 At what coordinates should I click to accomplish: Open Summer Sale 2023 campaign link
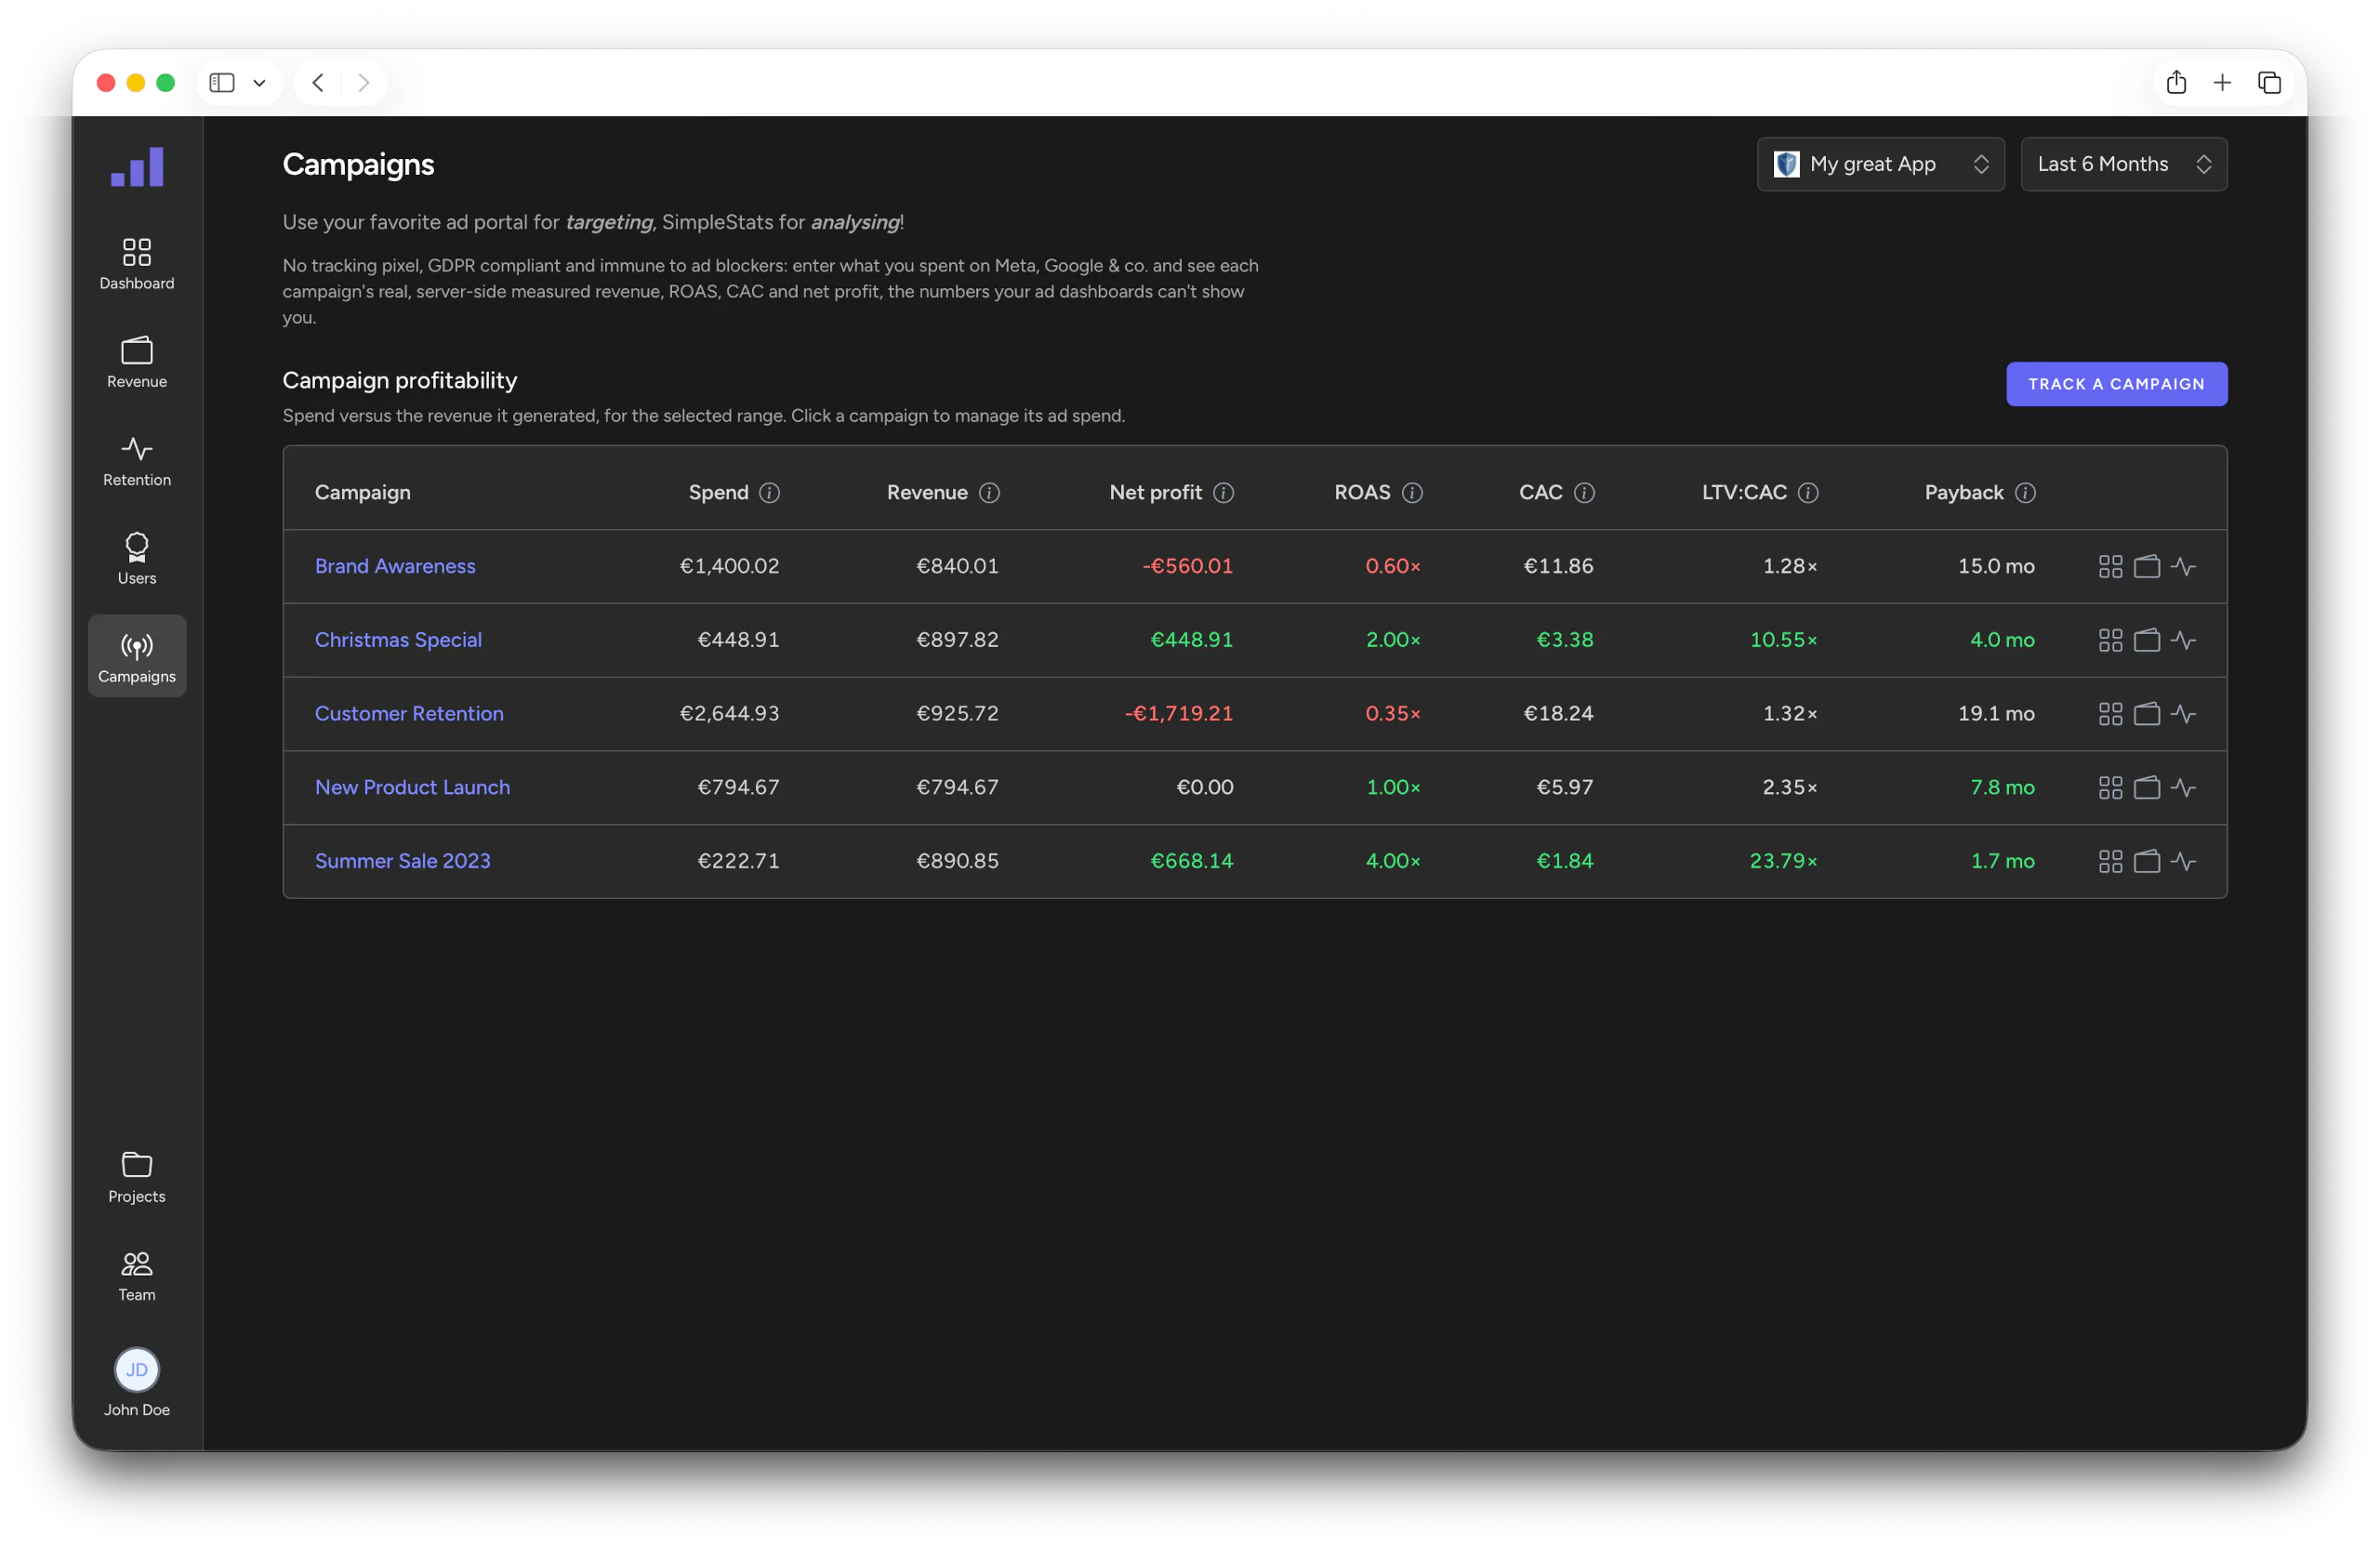(x=403, y=861)
